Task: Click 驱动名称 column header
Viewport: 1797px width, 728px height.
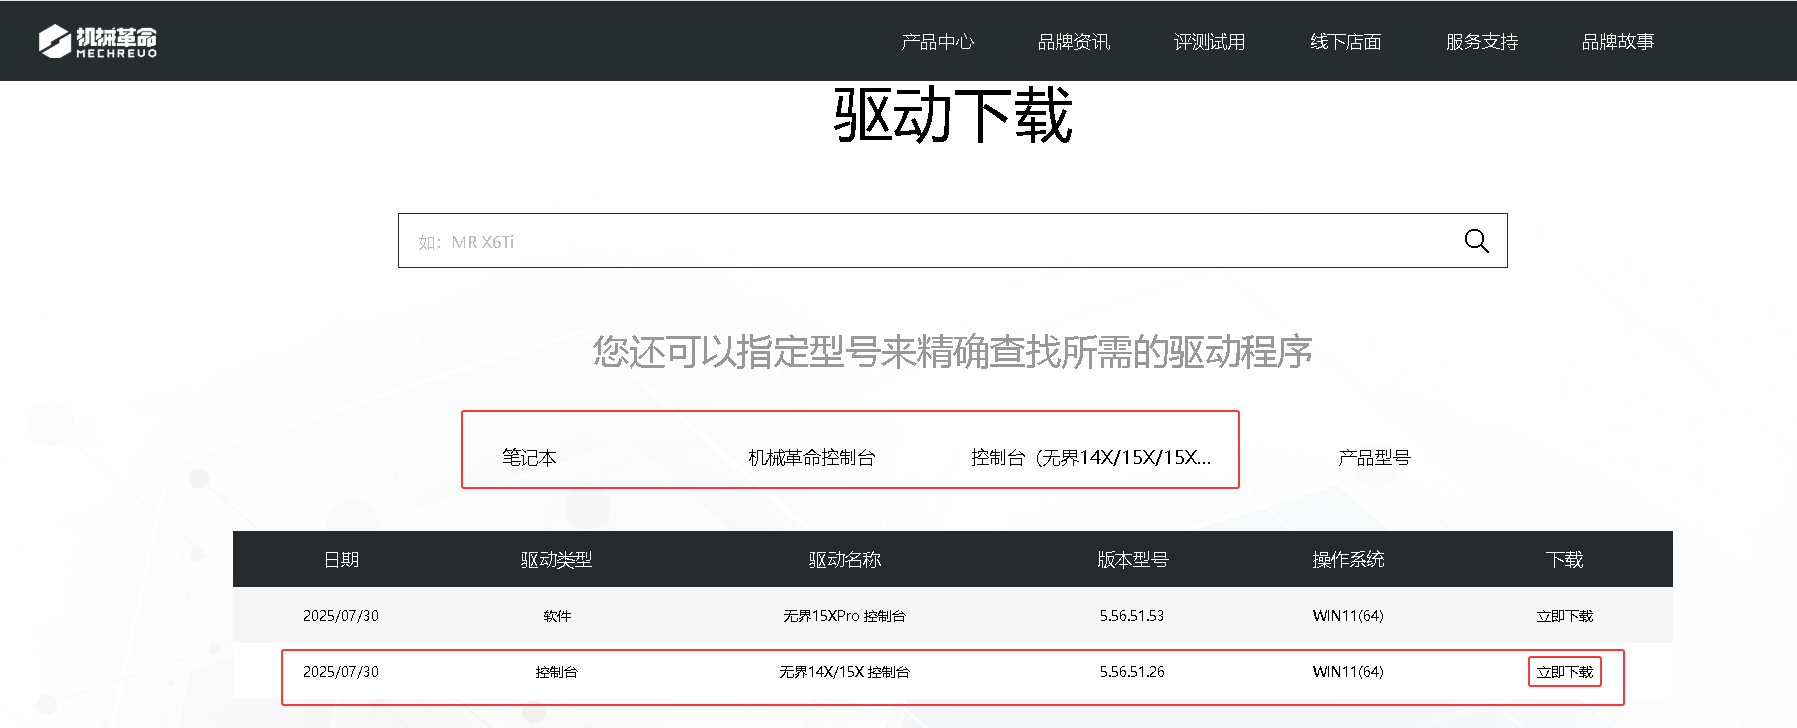Action: [845, 560]
